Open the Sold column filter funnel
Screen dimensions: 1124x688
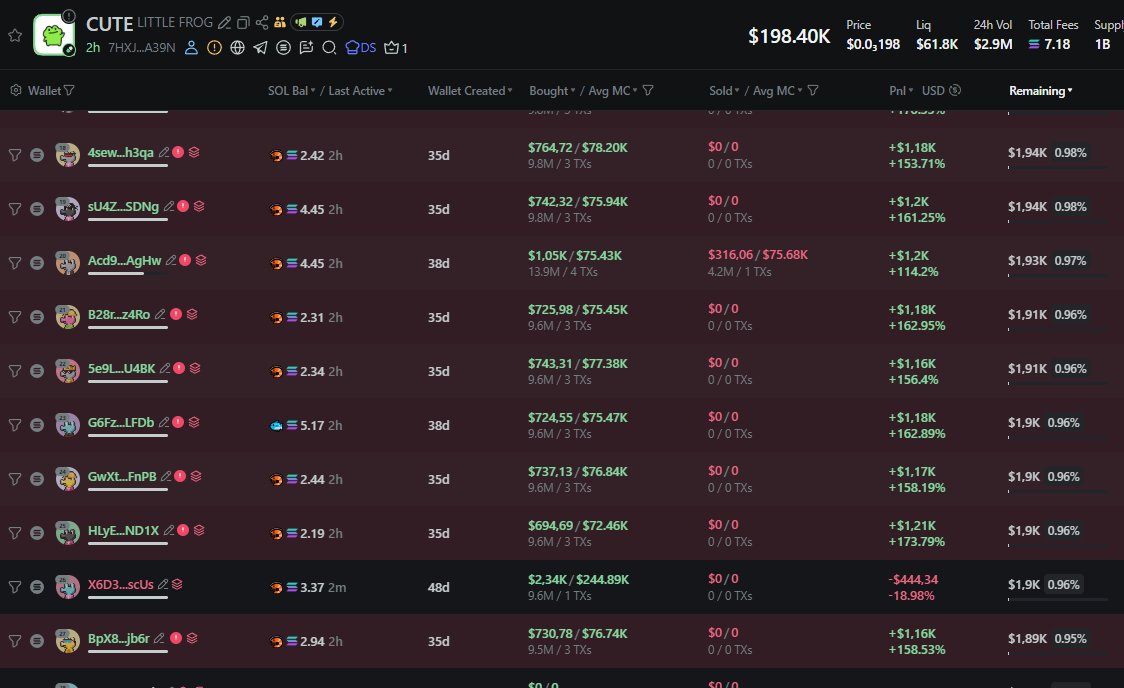coord(813,90)
